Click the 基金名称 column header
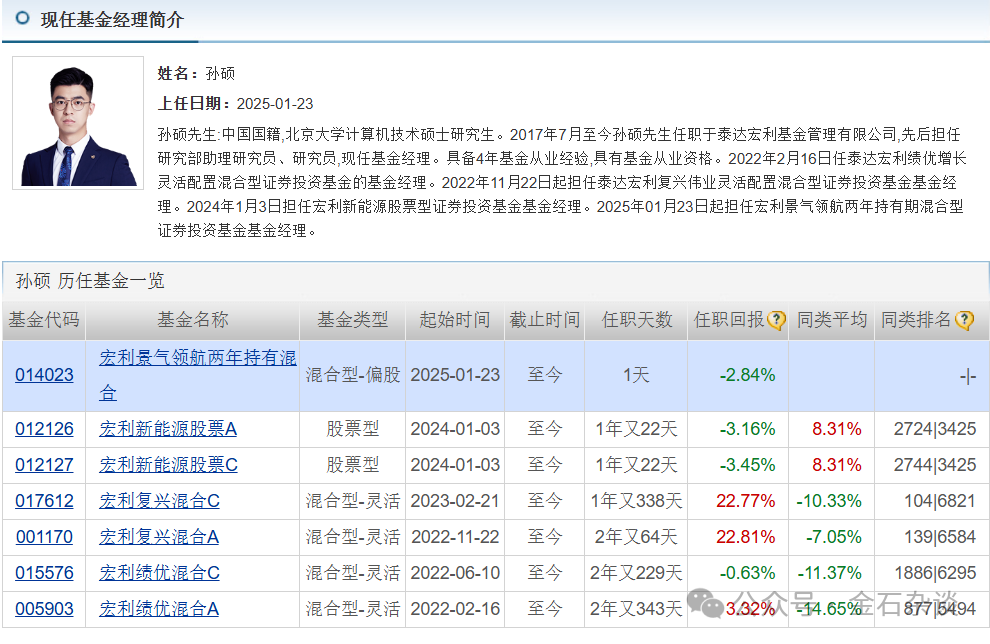 [x=193, y=320]
